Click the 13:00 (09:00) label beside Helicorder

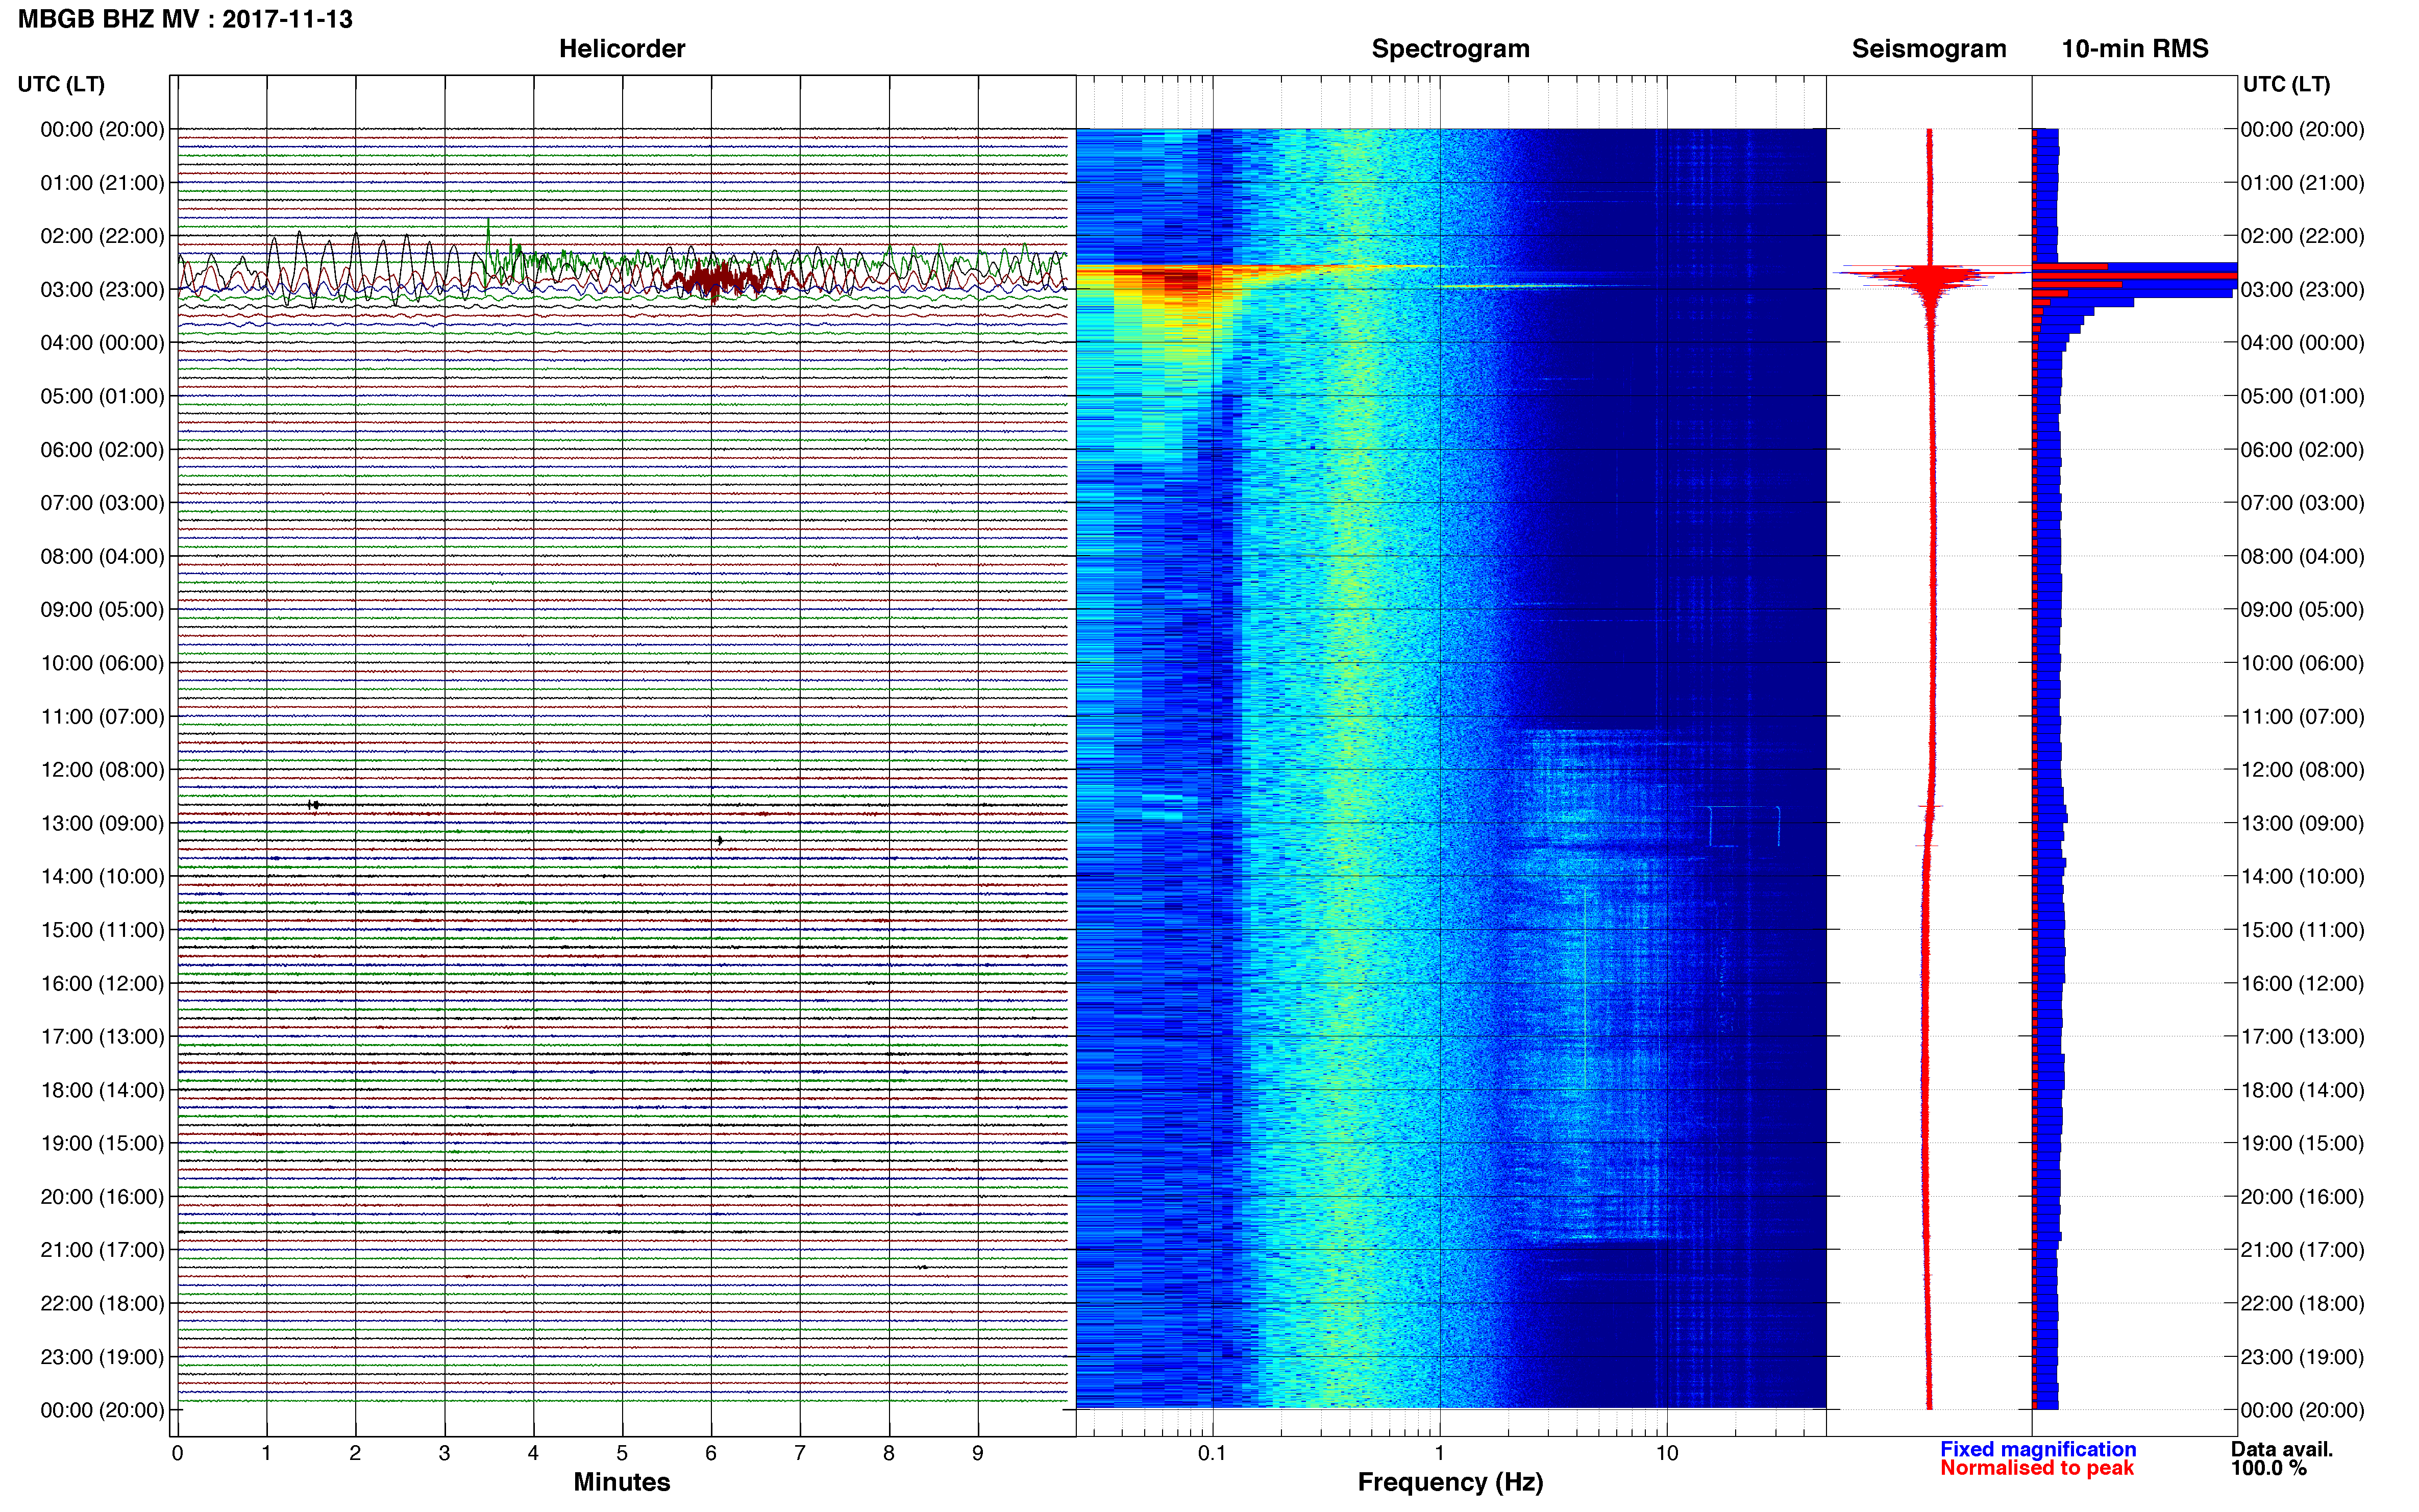[102, 823]
